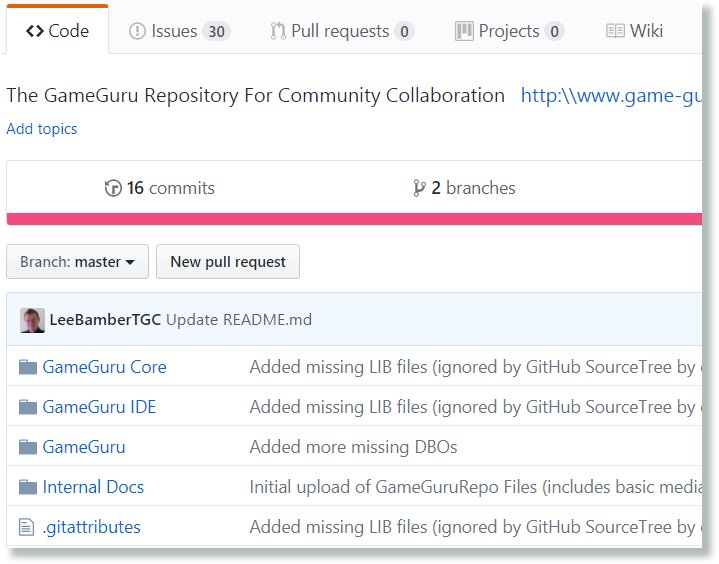Click the Pull requests count badge
This screenshot has width=719, height=564.
pyautogui.click(x=404, y=32)
